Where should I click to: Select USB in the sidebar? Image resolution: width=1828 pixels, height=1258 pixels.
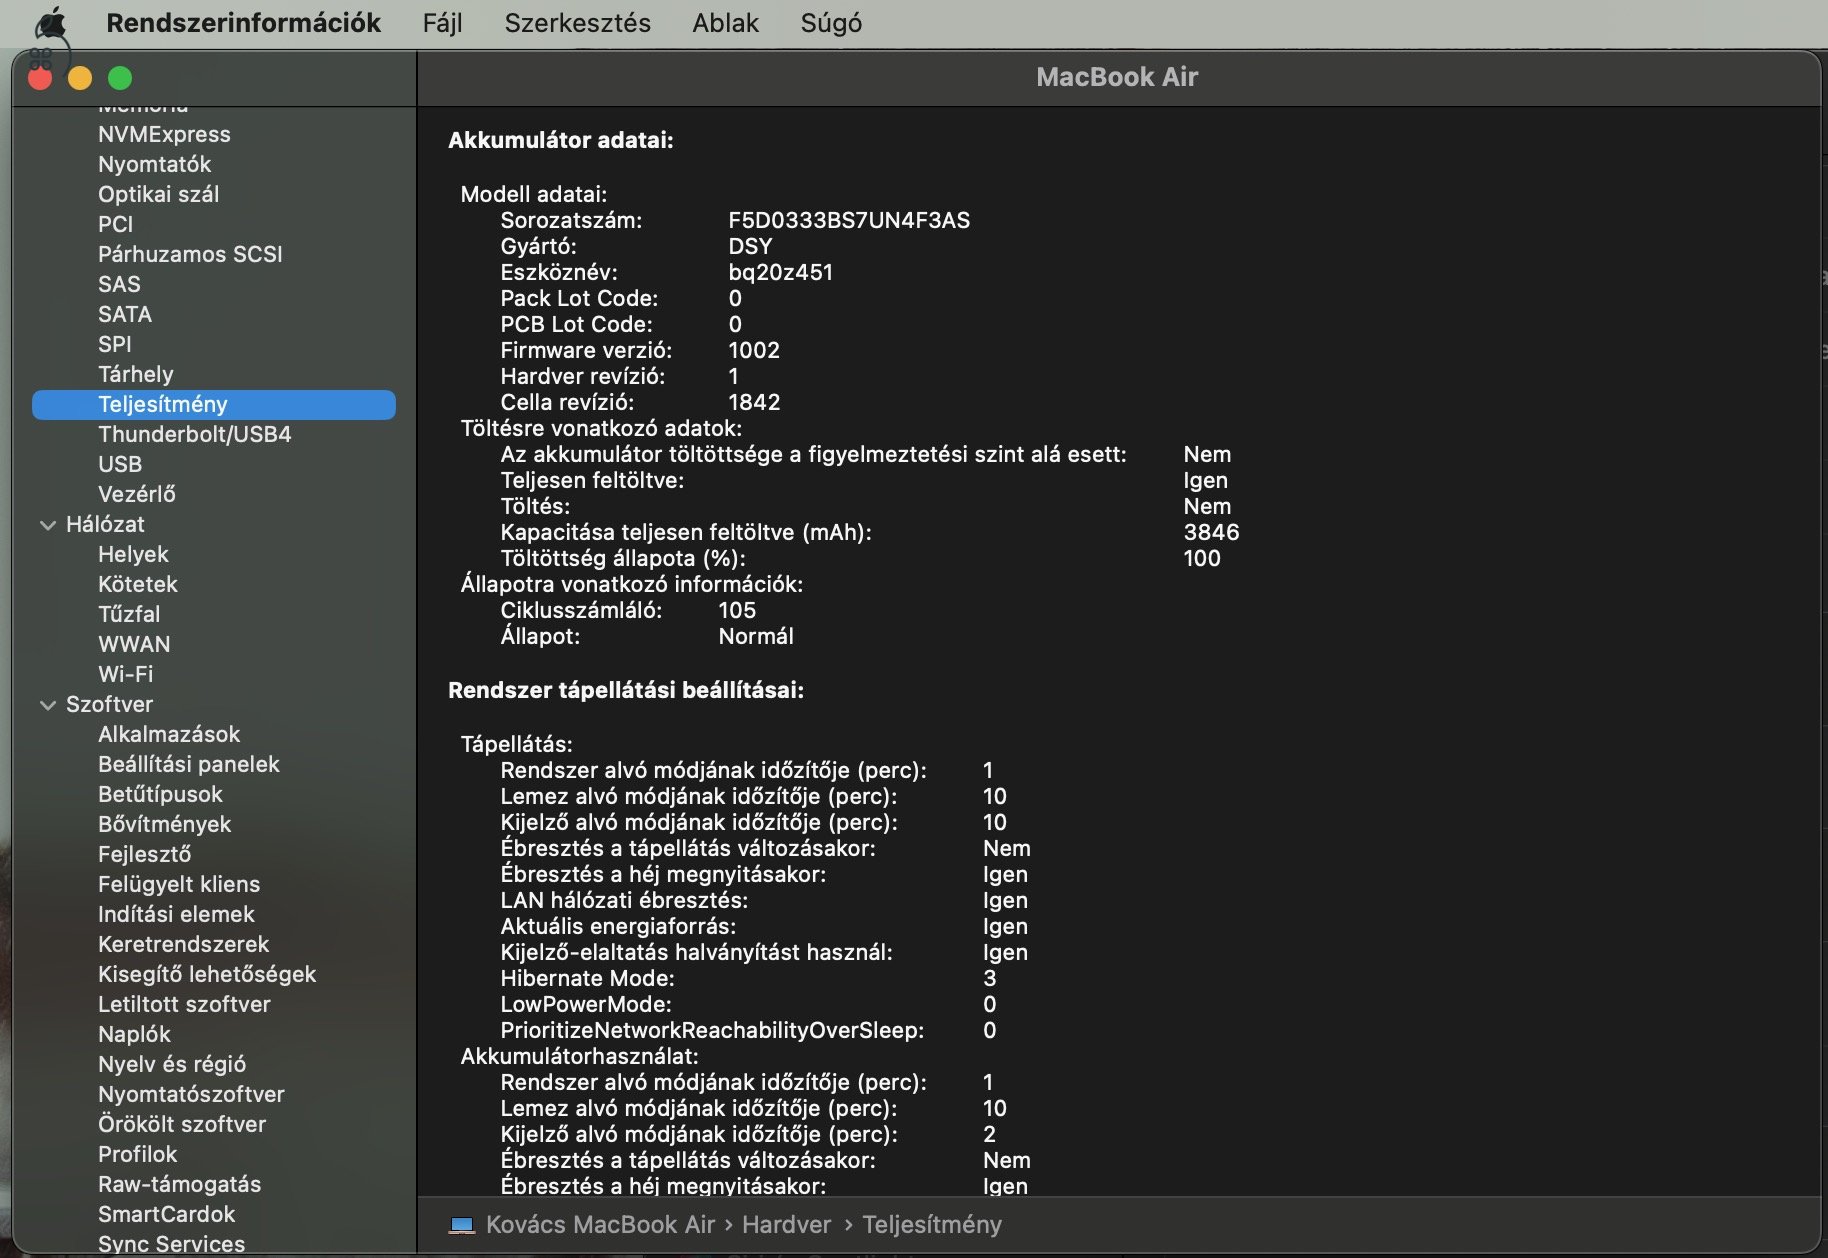click(120, 464)
